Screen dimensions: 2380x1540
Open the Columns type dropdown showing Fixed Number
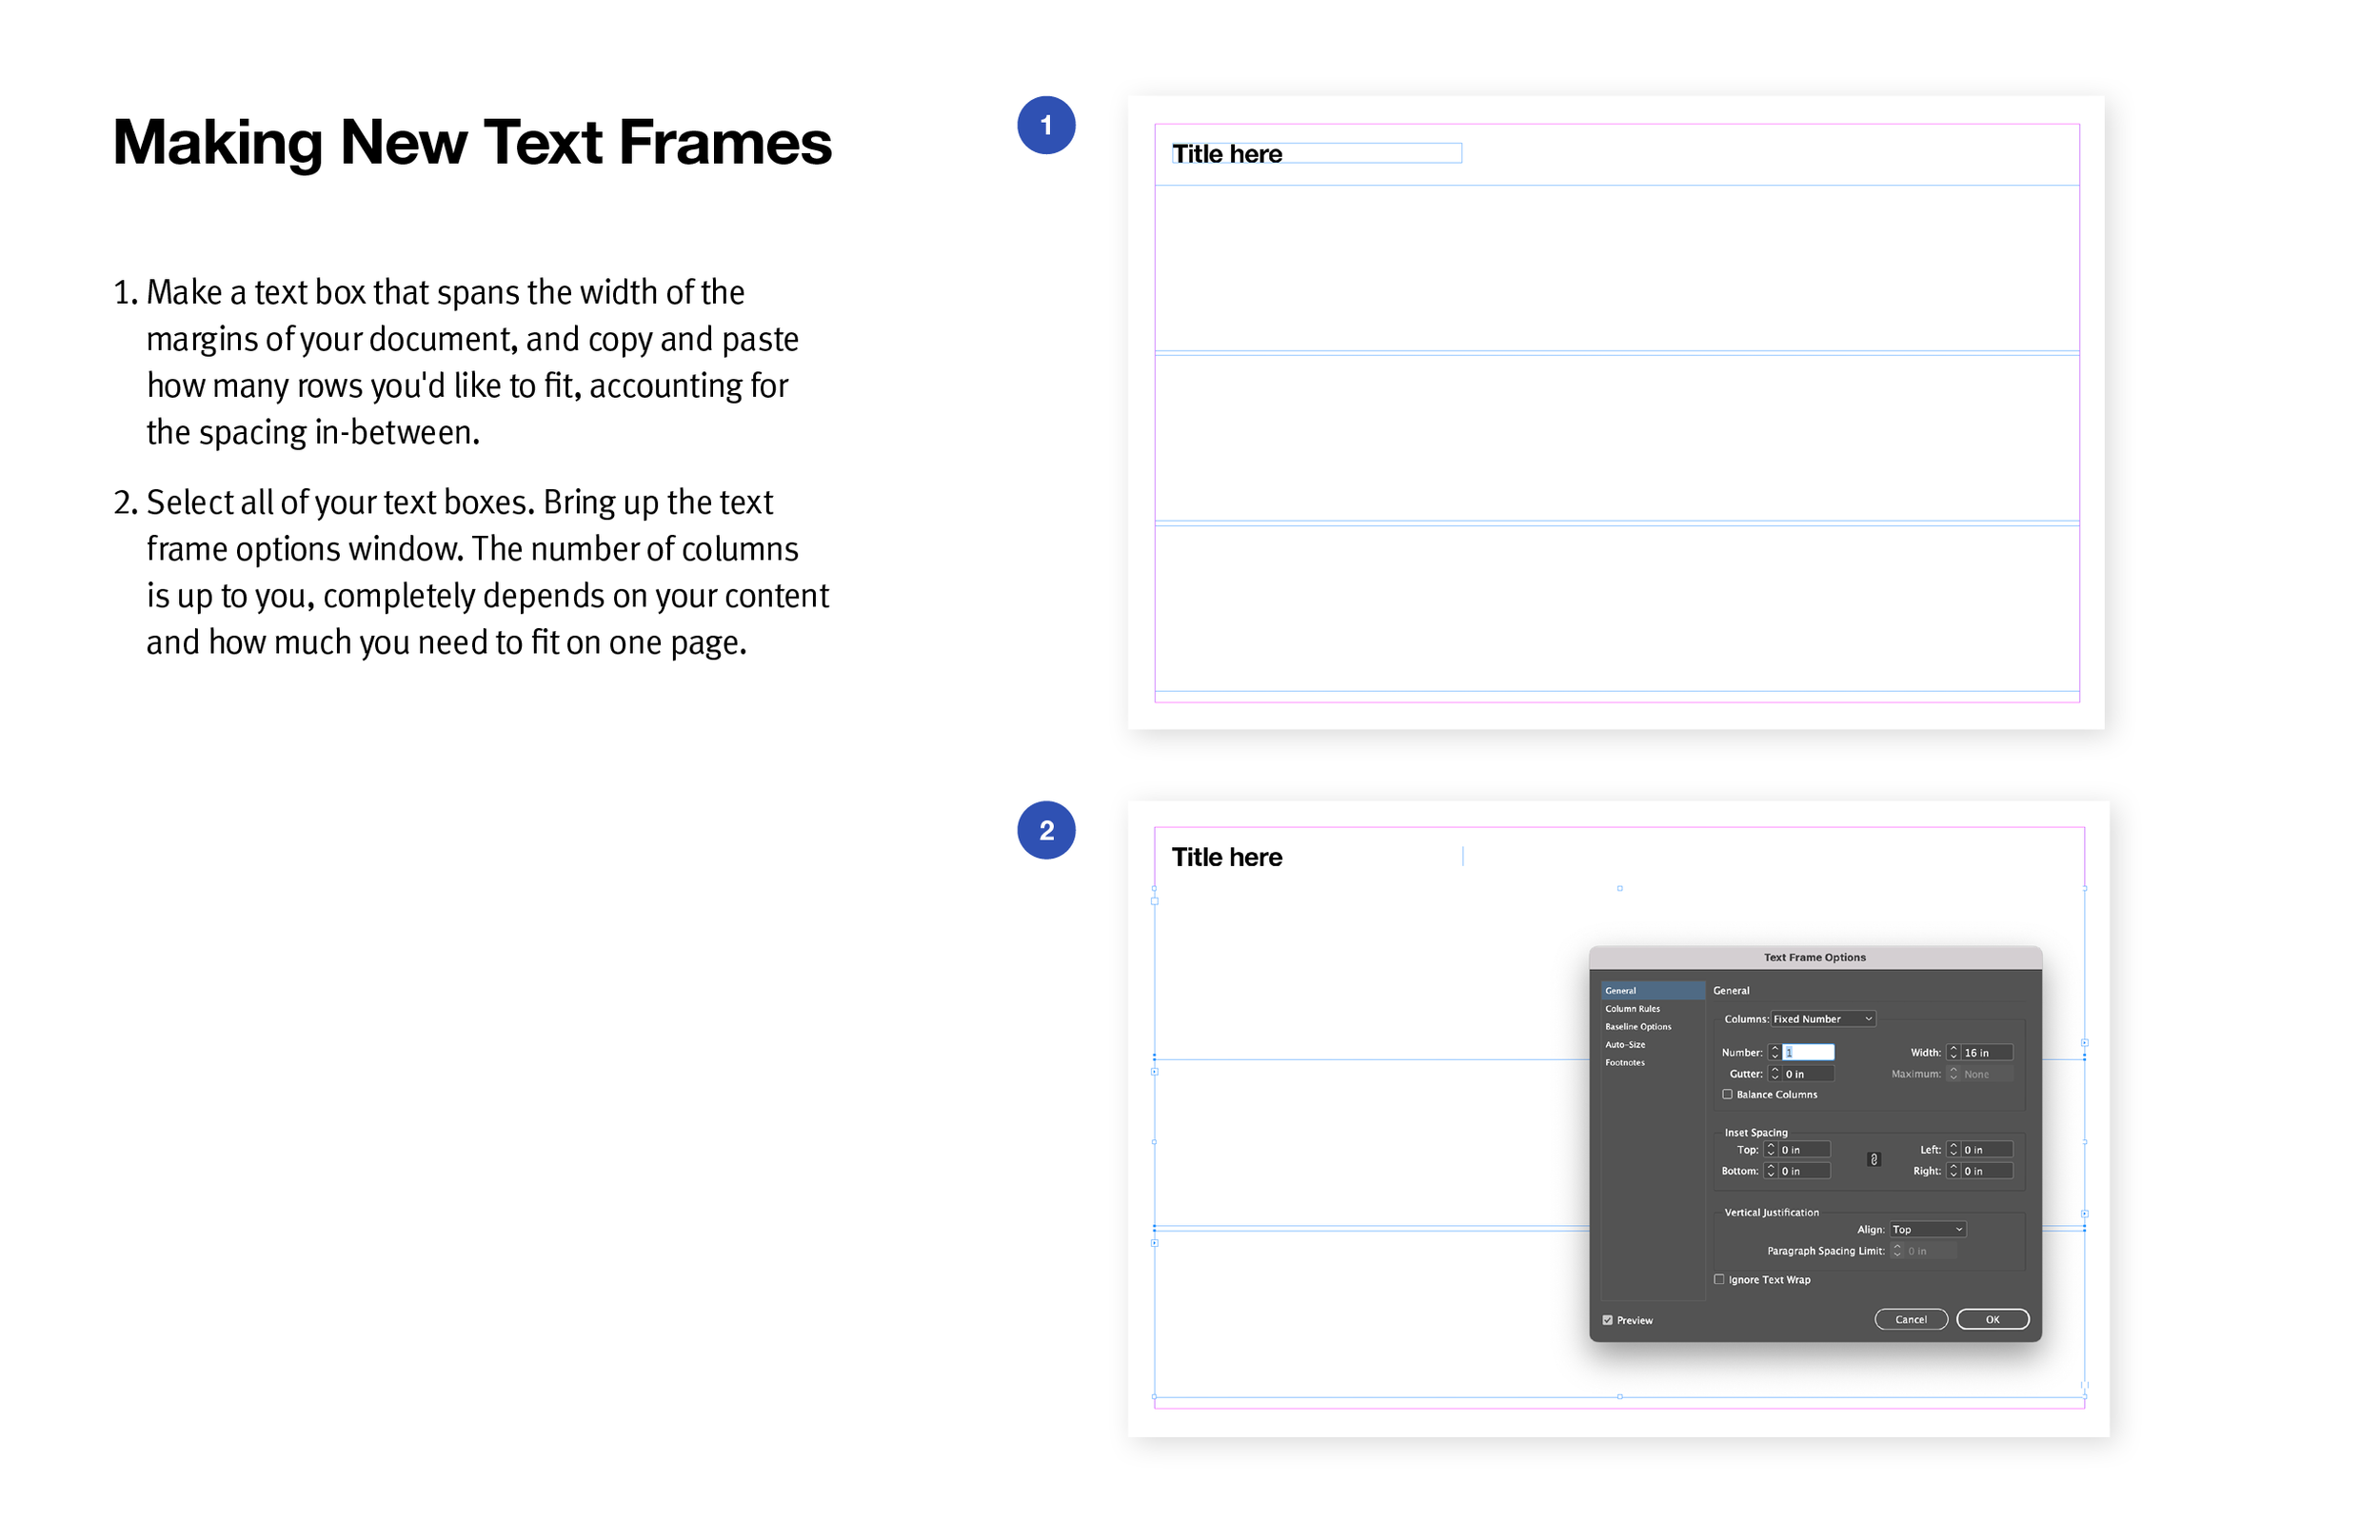coord(1824,1019)
